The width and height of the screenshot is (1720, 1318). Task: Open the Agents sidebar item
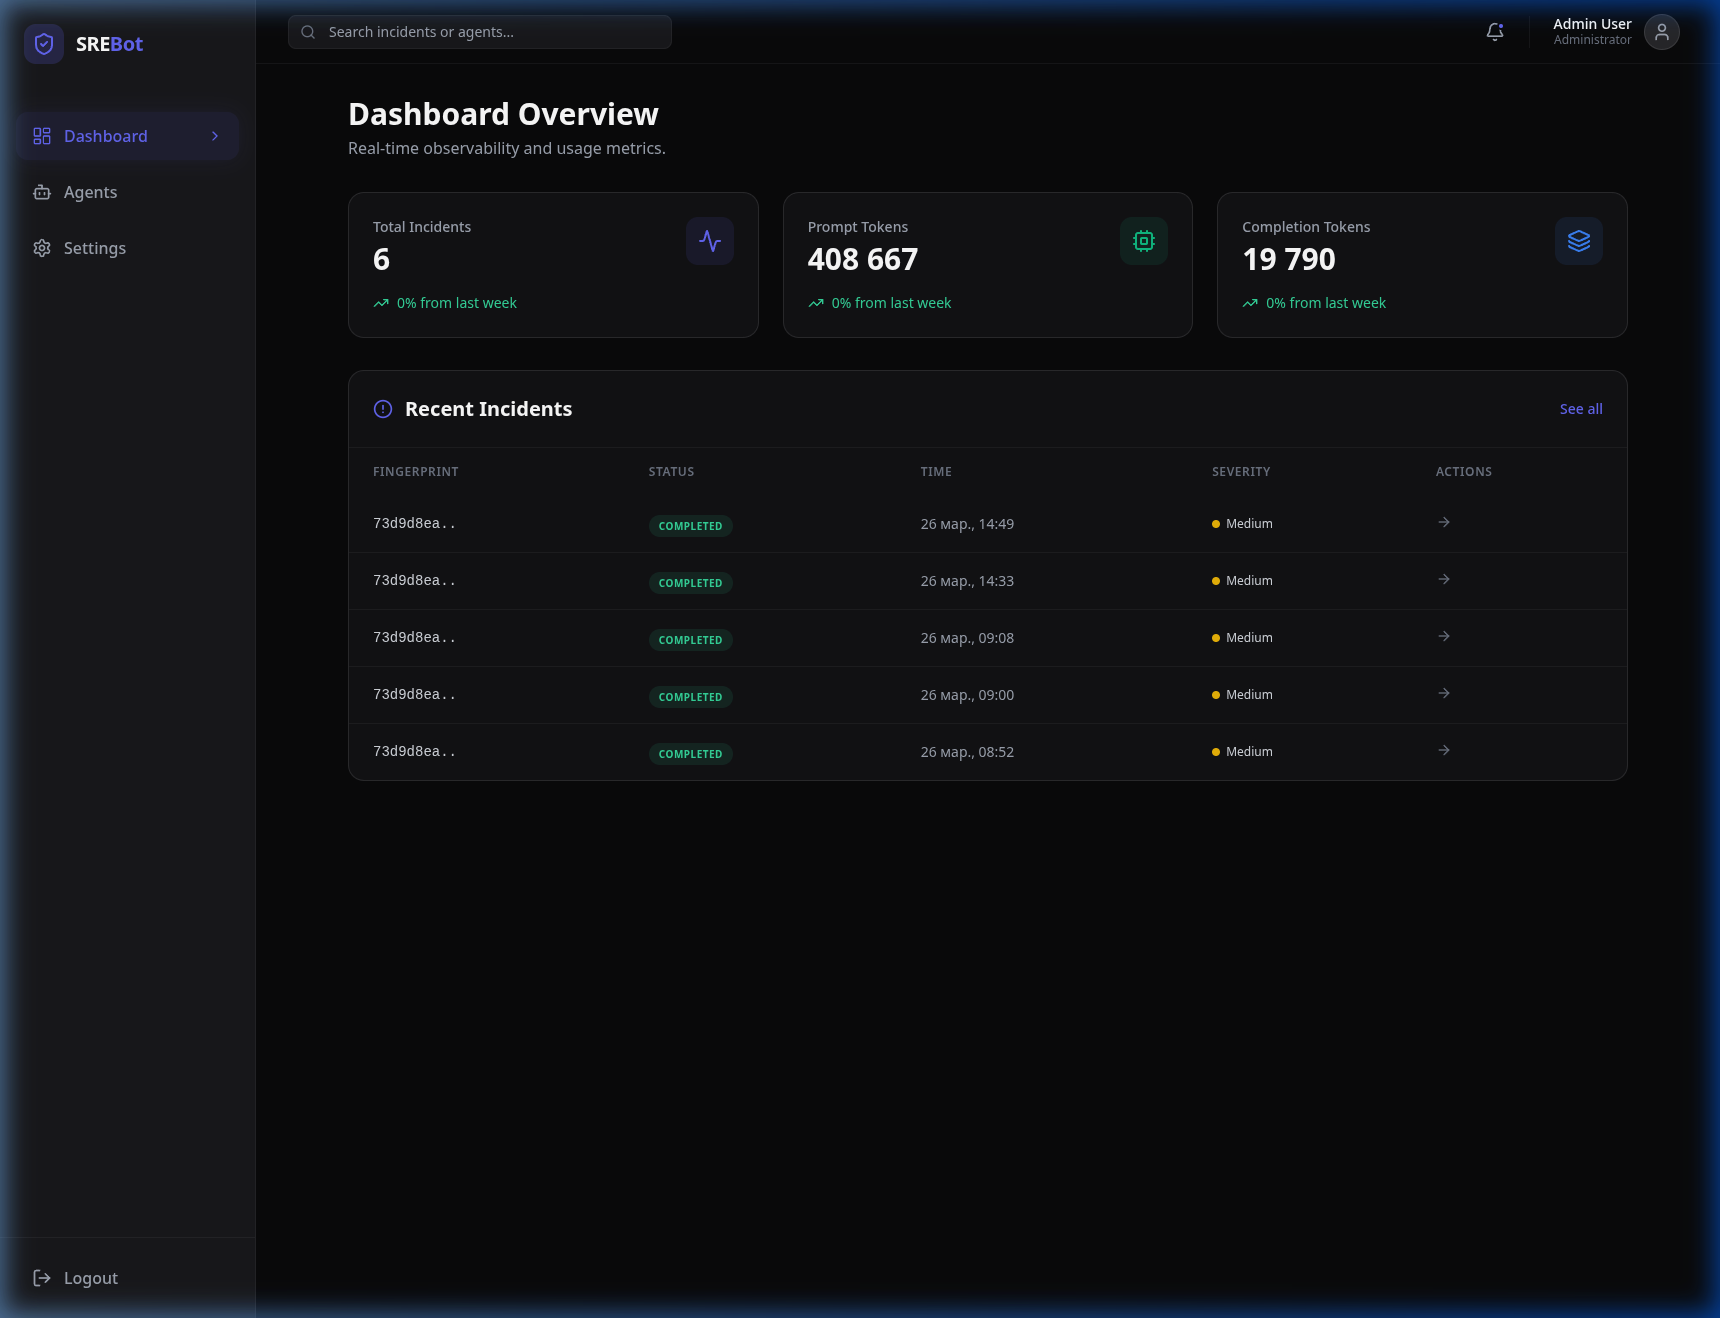127,192
